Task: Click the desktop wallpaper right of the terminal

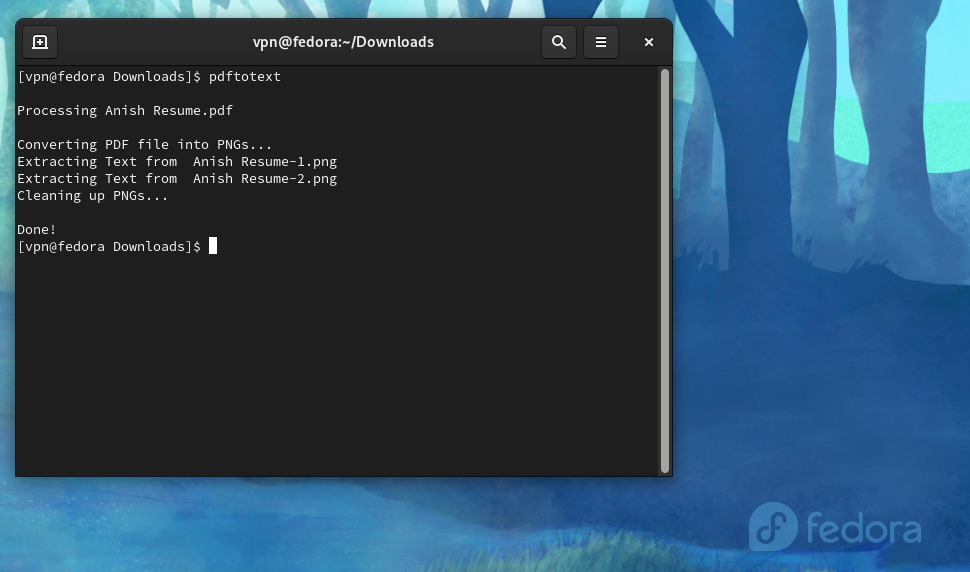Action: click(820, 300)
